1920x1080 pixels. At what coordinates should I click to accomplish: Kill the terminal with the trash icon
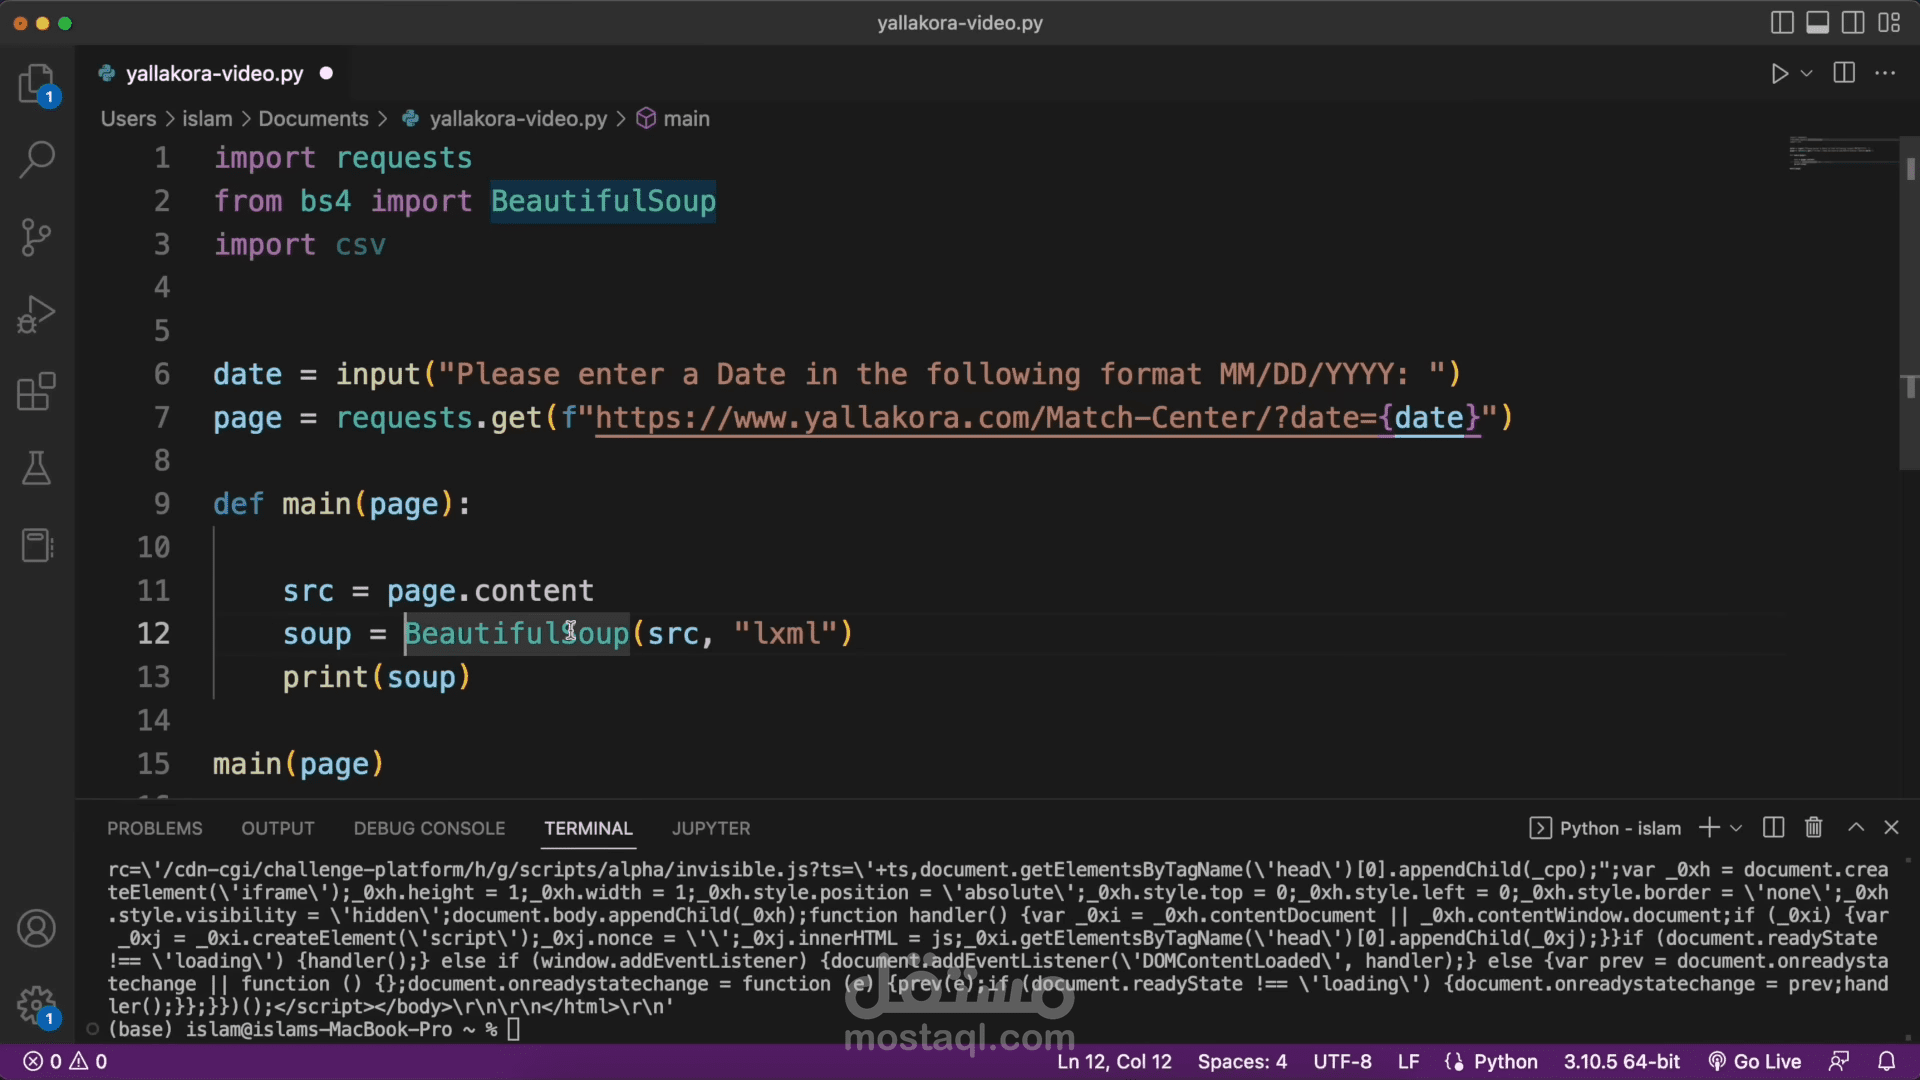[1813, 828]
